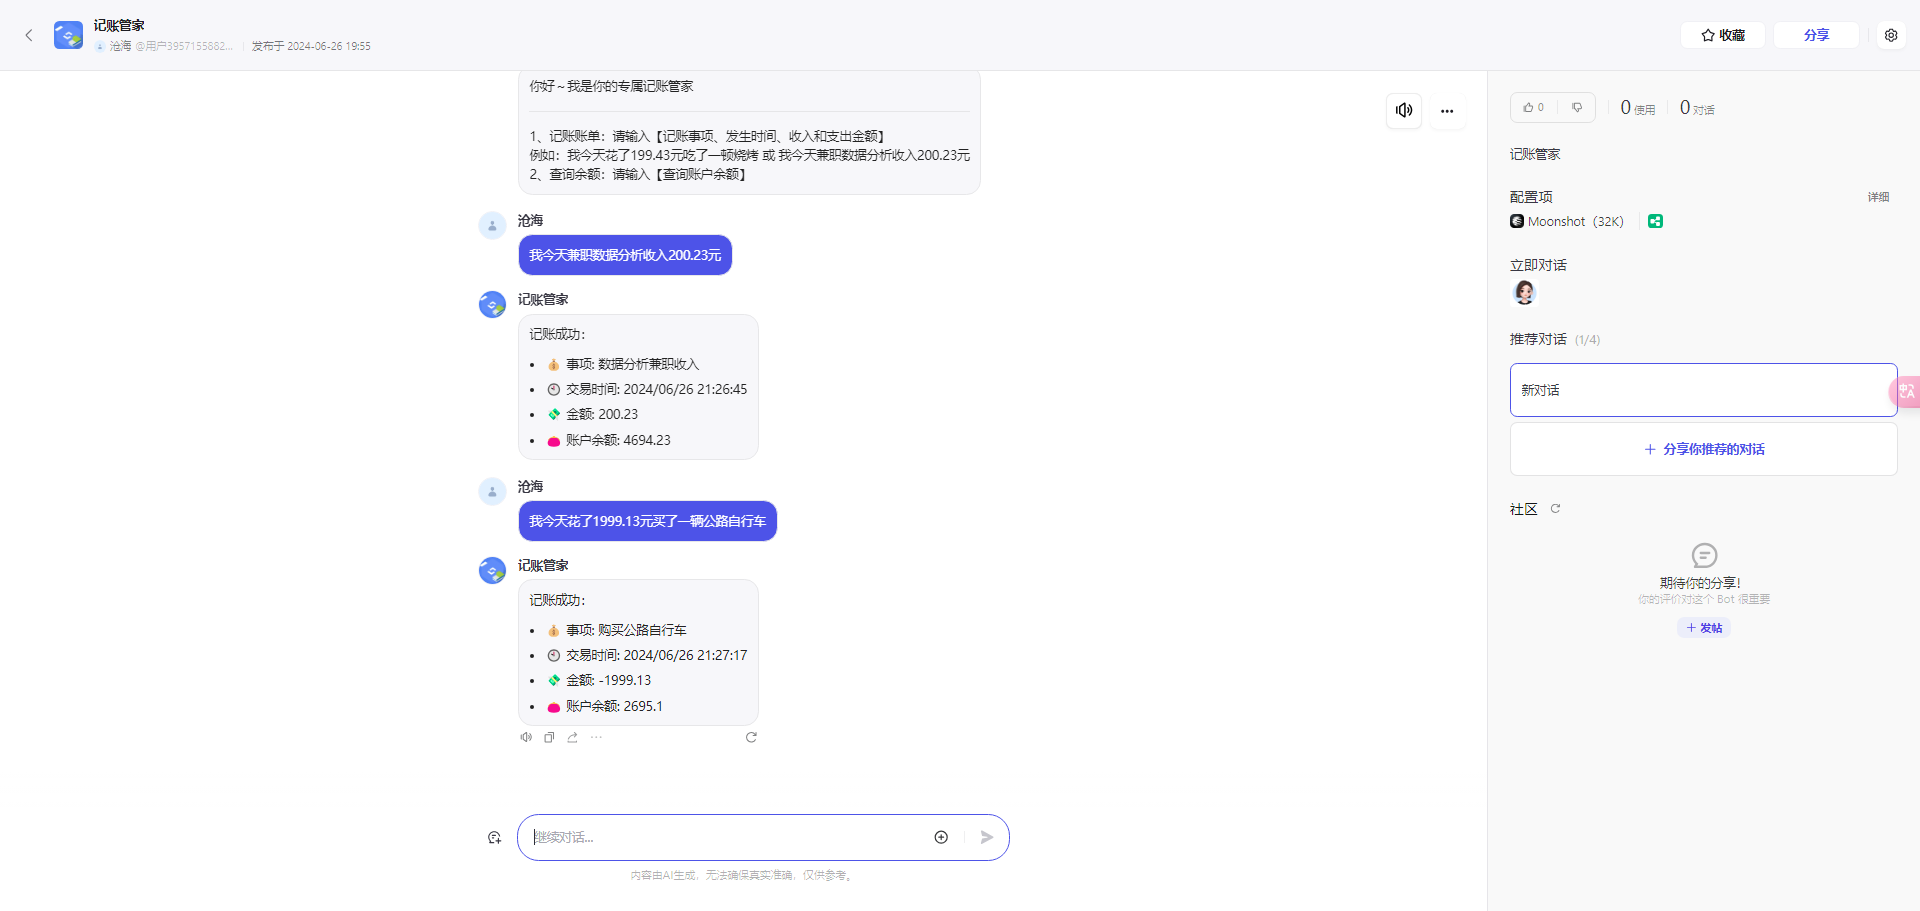Viewport: 1920px width, 911px height.
Task: Click the 沧海 user avatar above first message
Action: (x=492, y=225)
